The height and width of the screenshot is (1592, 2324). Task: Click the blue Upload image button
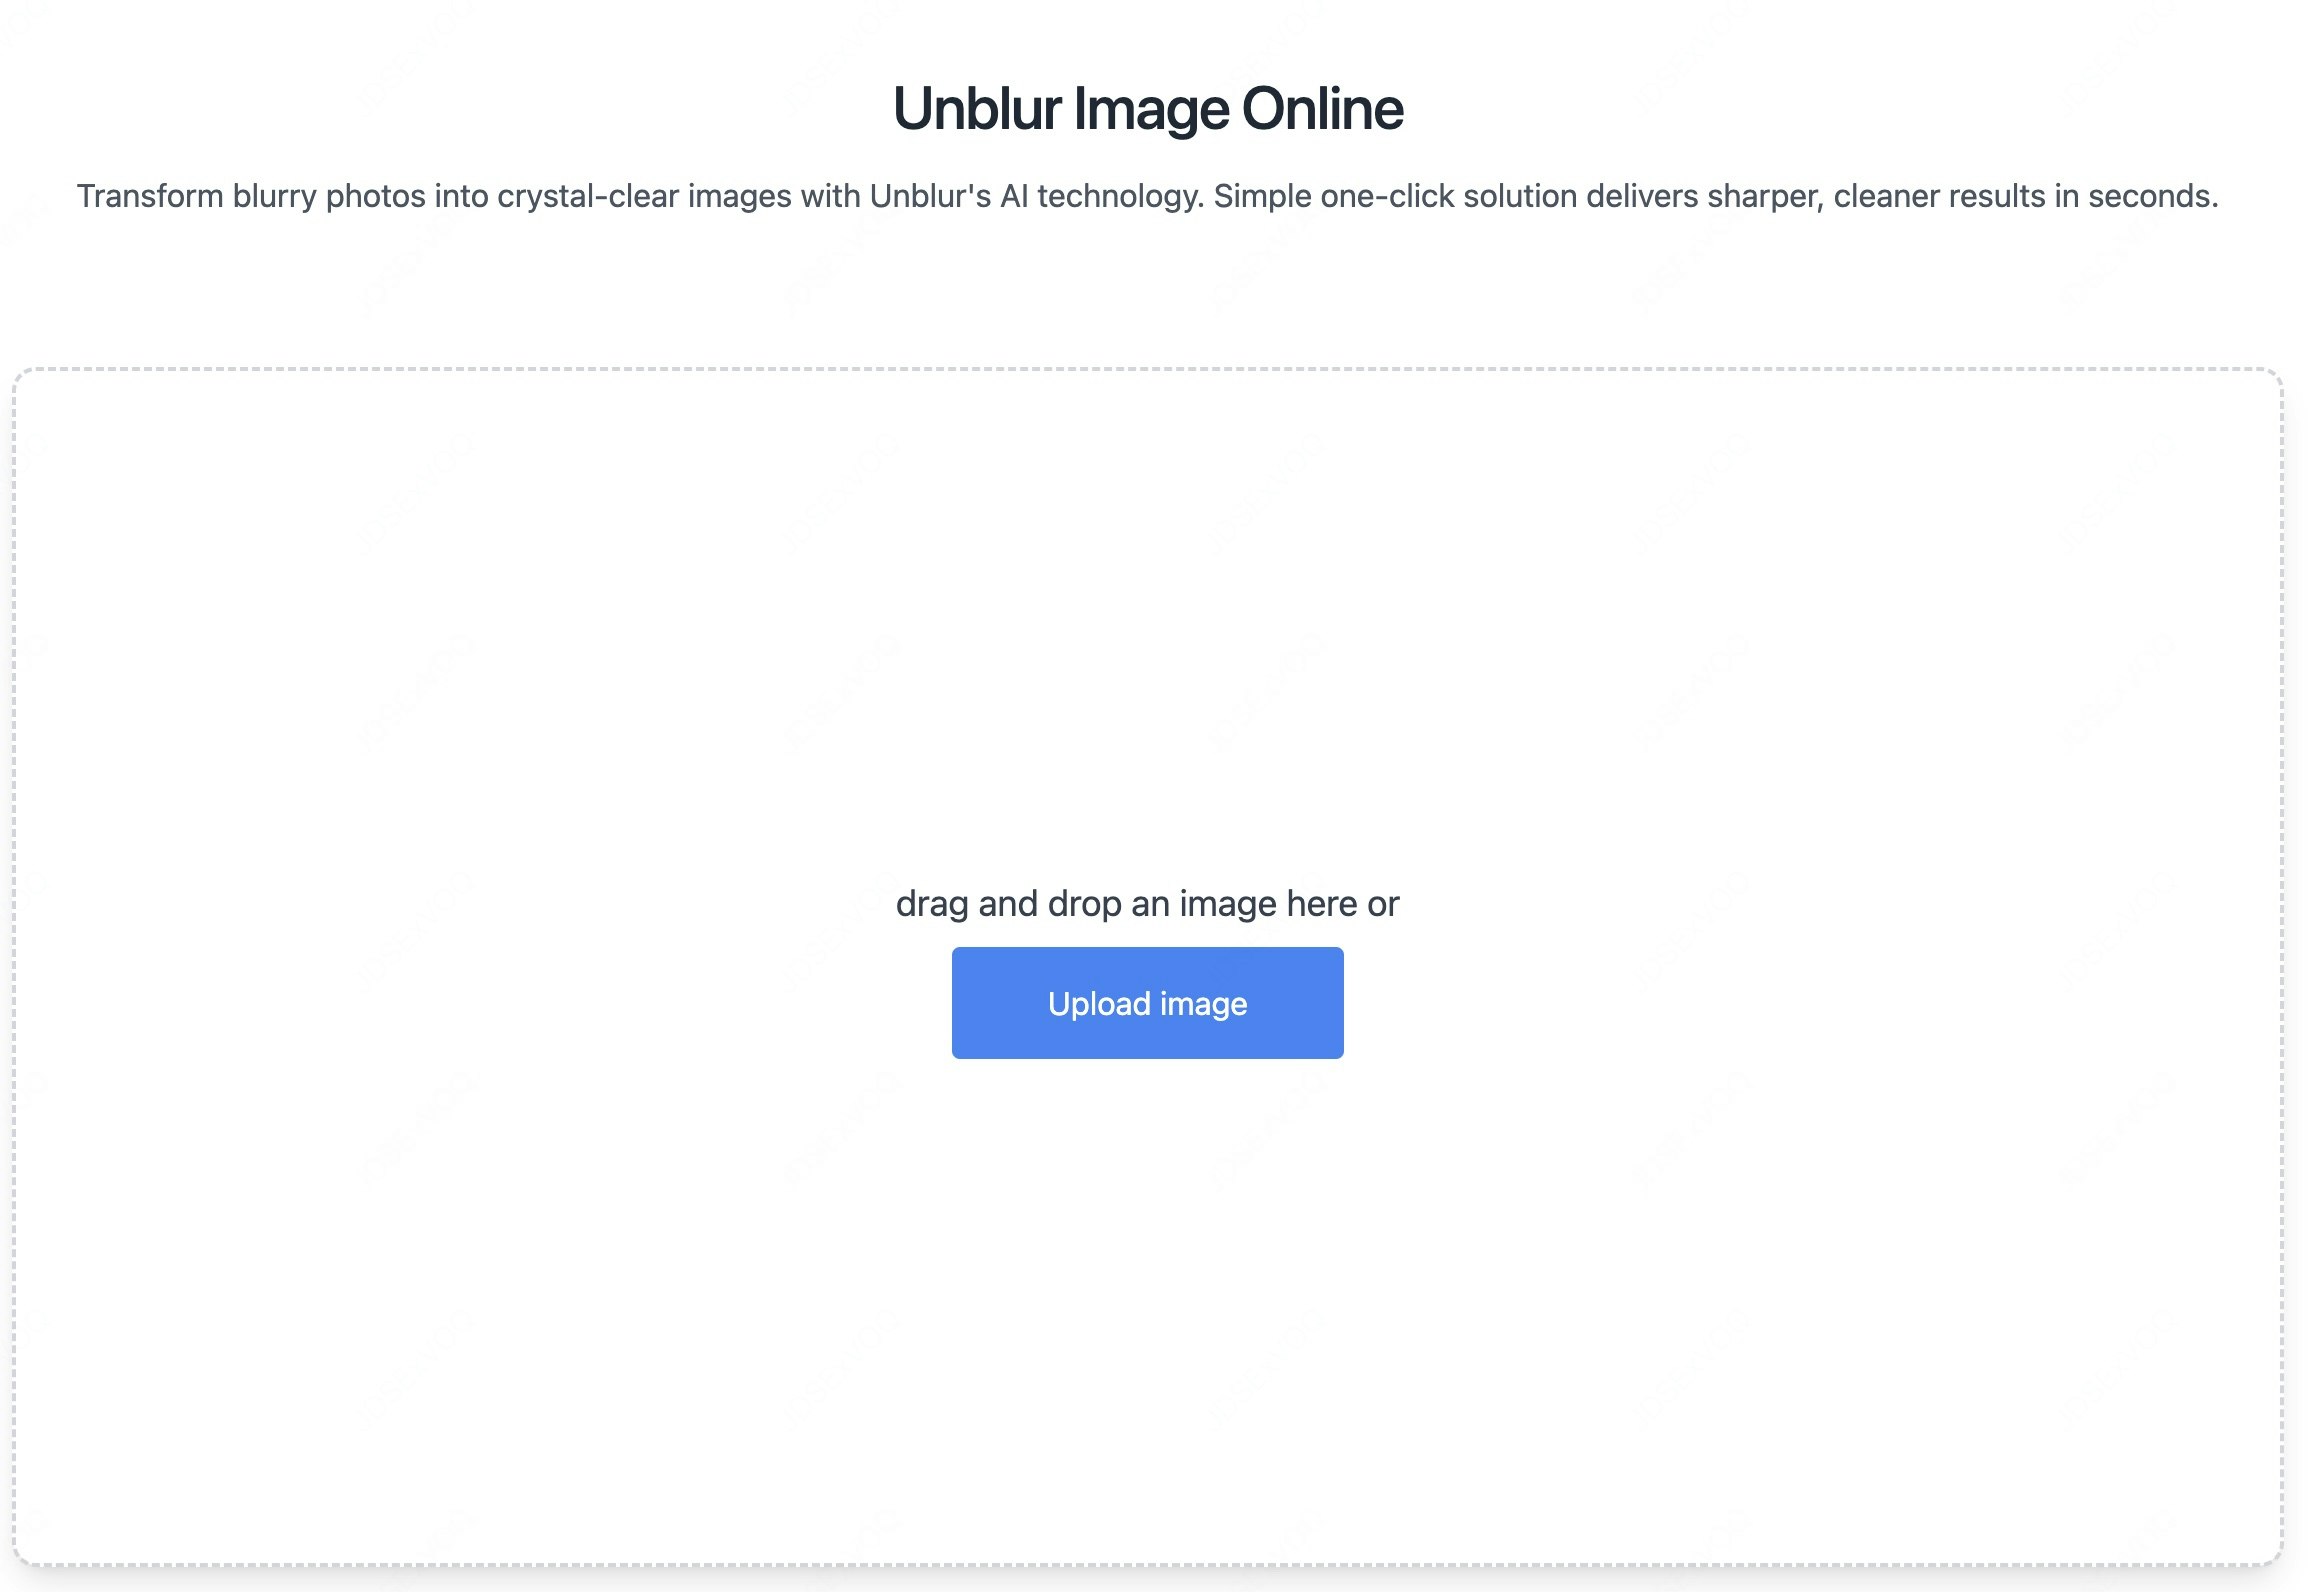tap(1147, 1003)
